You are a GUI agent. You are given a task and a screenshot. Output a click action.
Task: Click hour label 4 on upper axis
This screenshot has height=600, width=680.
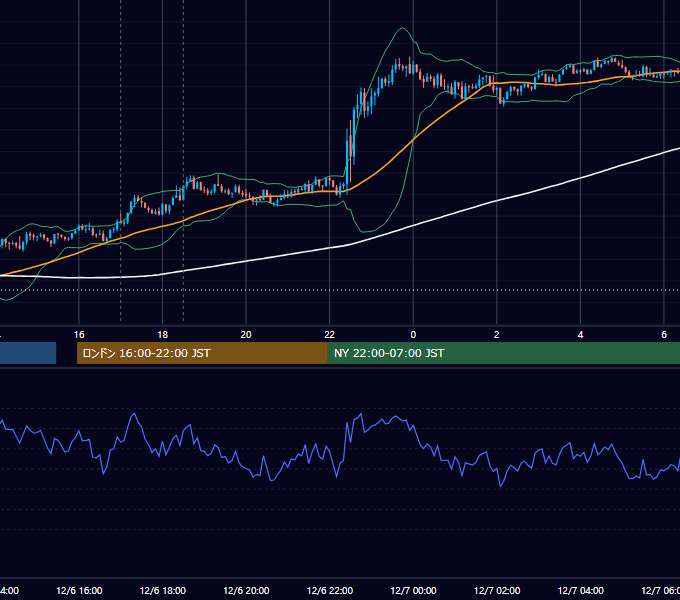click(580, 335)
